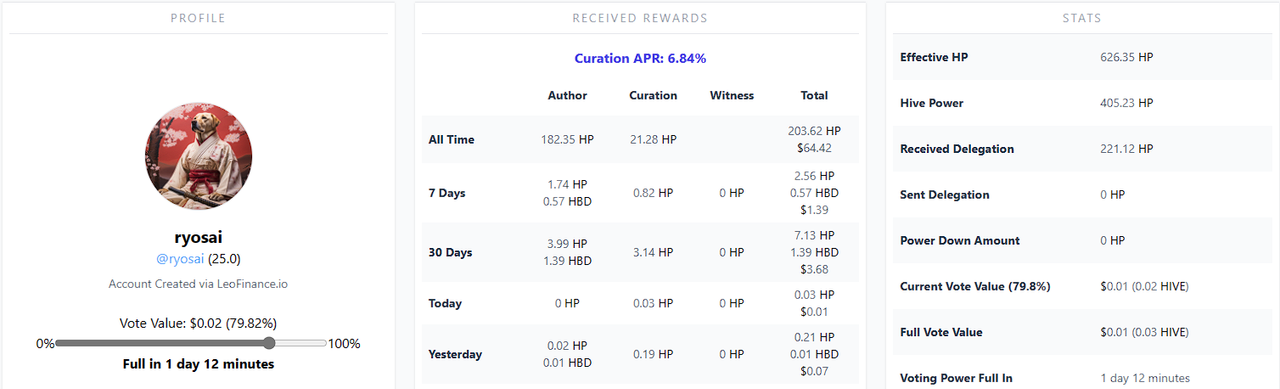Click the Full Vote Value stat label
Viewport: 1280px width, 389px height.
tap(941, 332)
